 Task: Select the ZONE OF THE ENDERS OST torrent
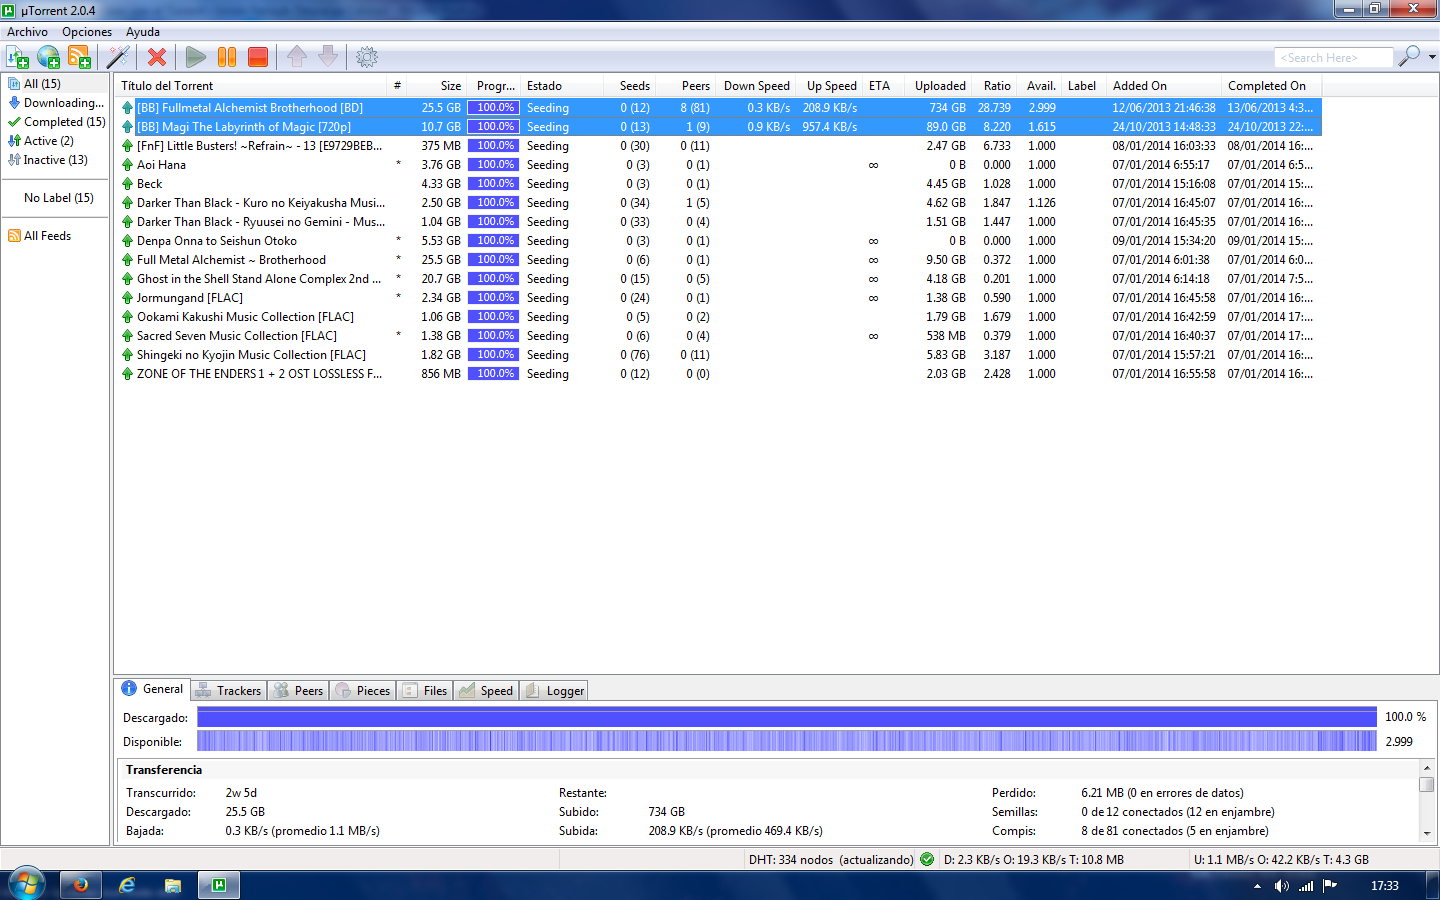click(x=718, y=374)
